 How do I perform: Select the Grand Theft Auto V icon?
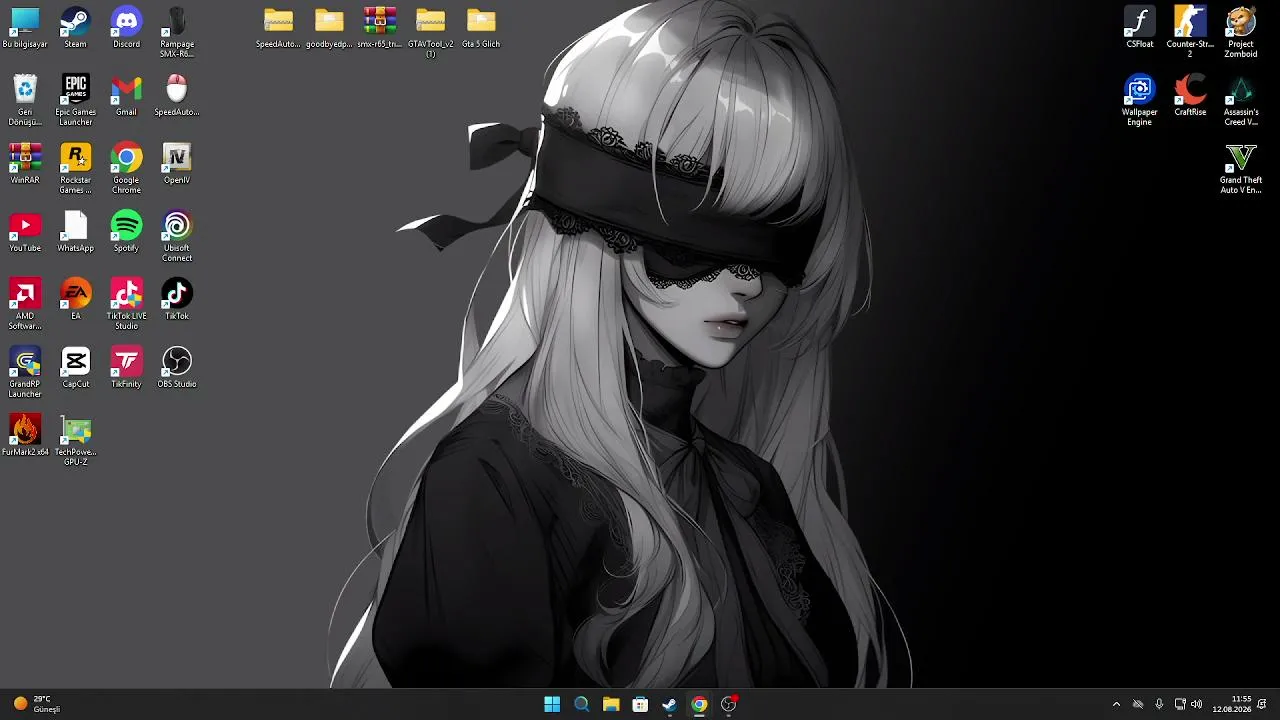point(1241,168)
